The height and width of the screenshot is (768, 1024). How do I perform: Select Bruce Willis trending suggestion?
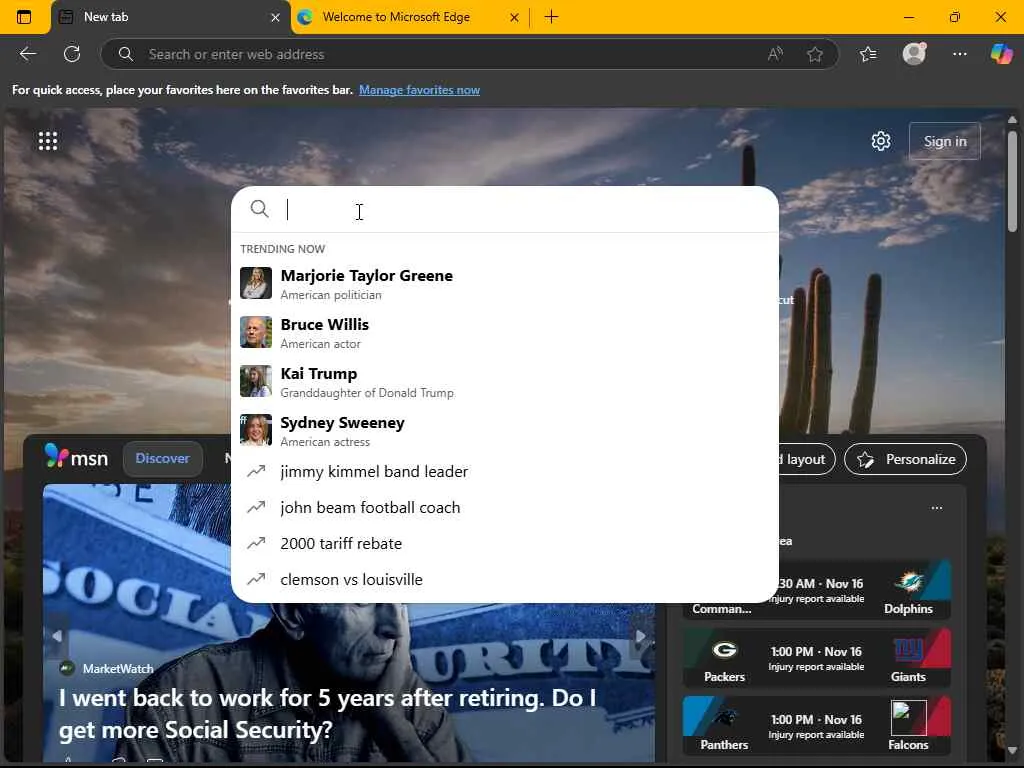pos(505,332)
